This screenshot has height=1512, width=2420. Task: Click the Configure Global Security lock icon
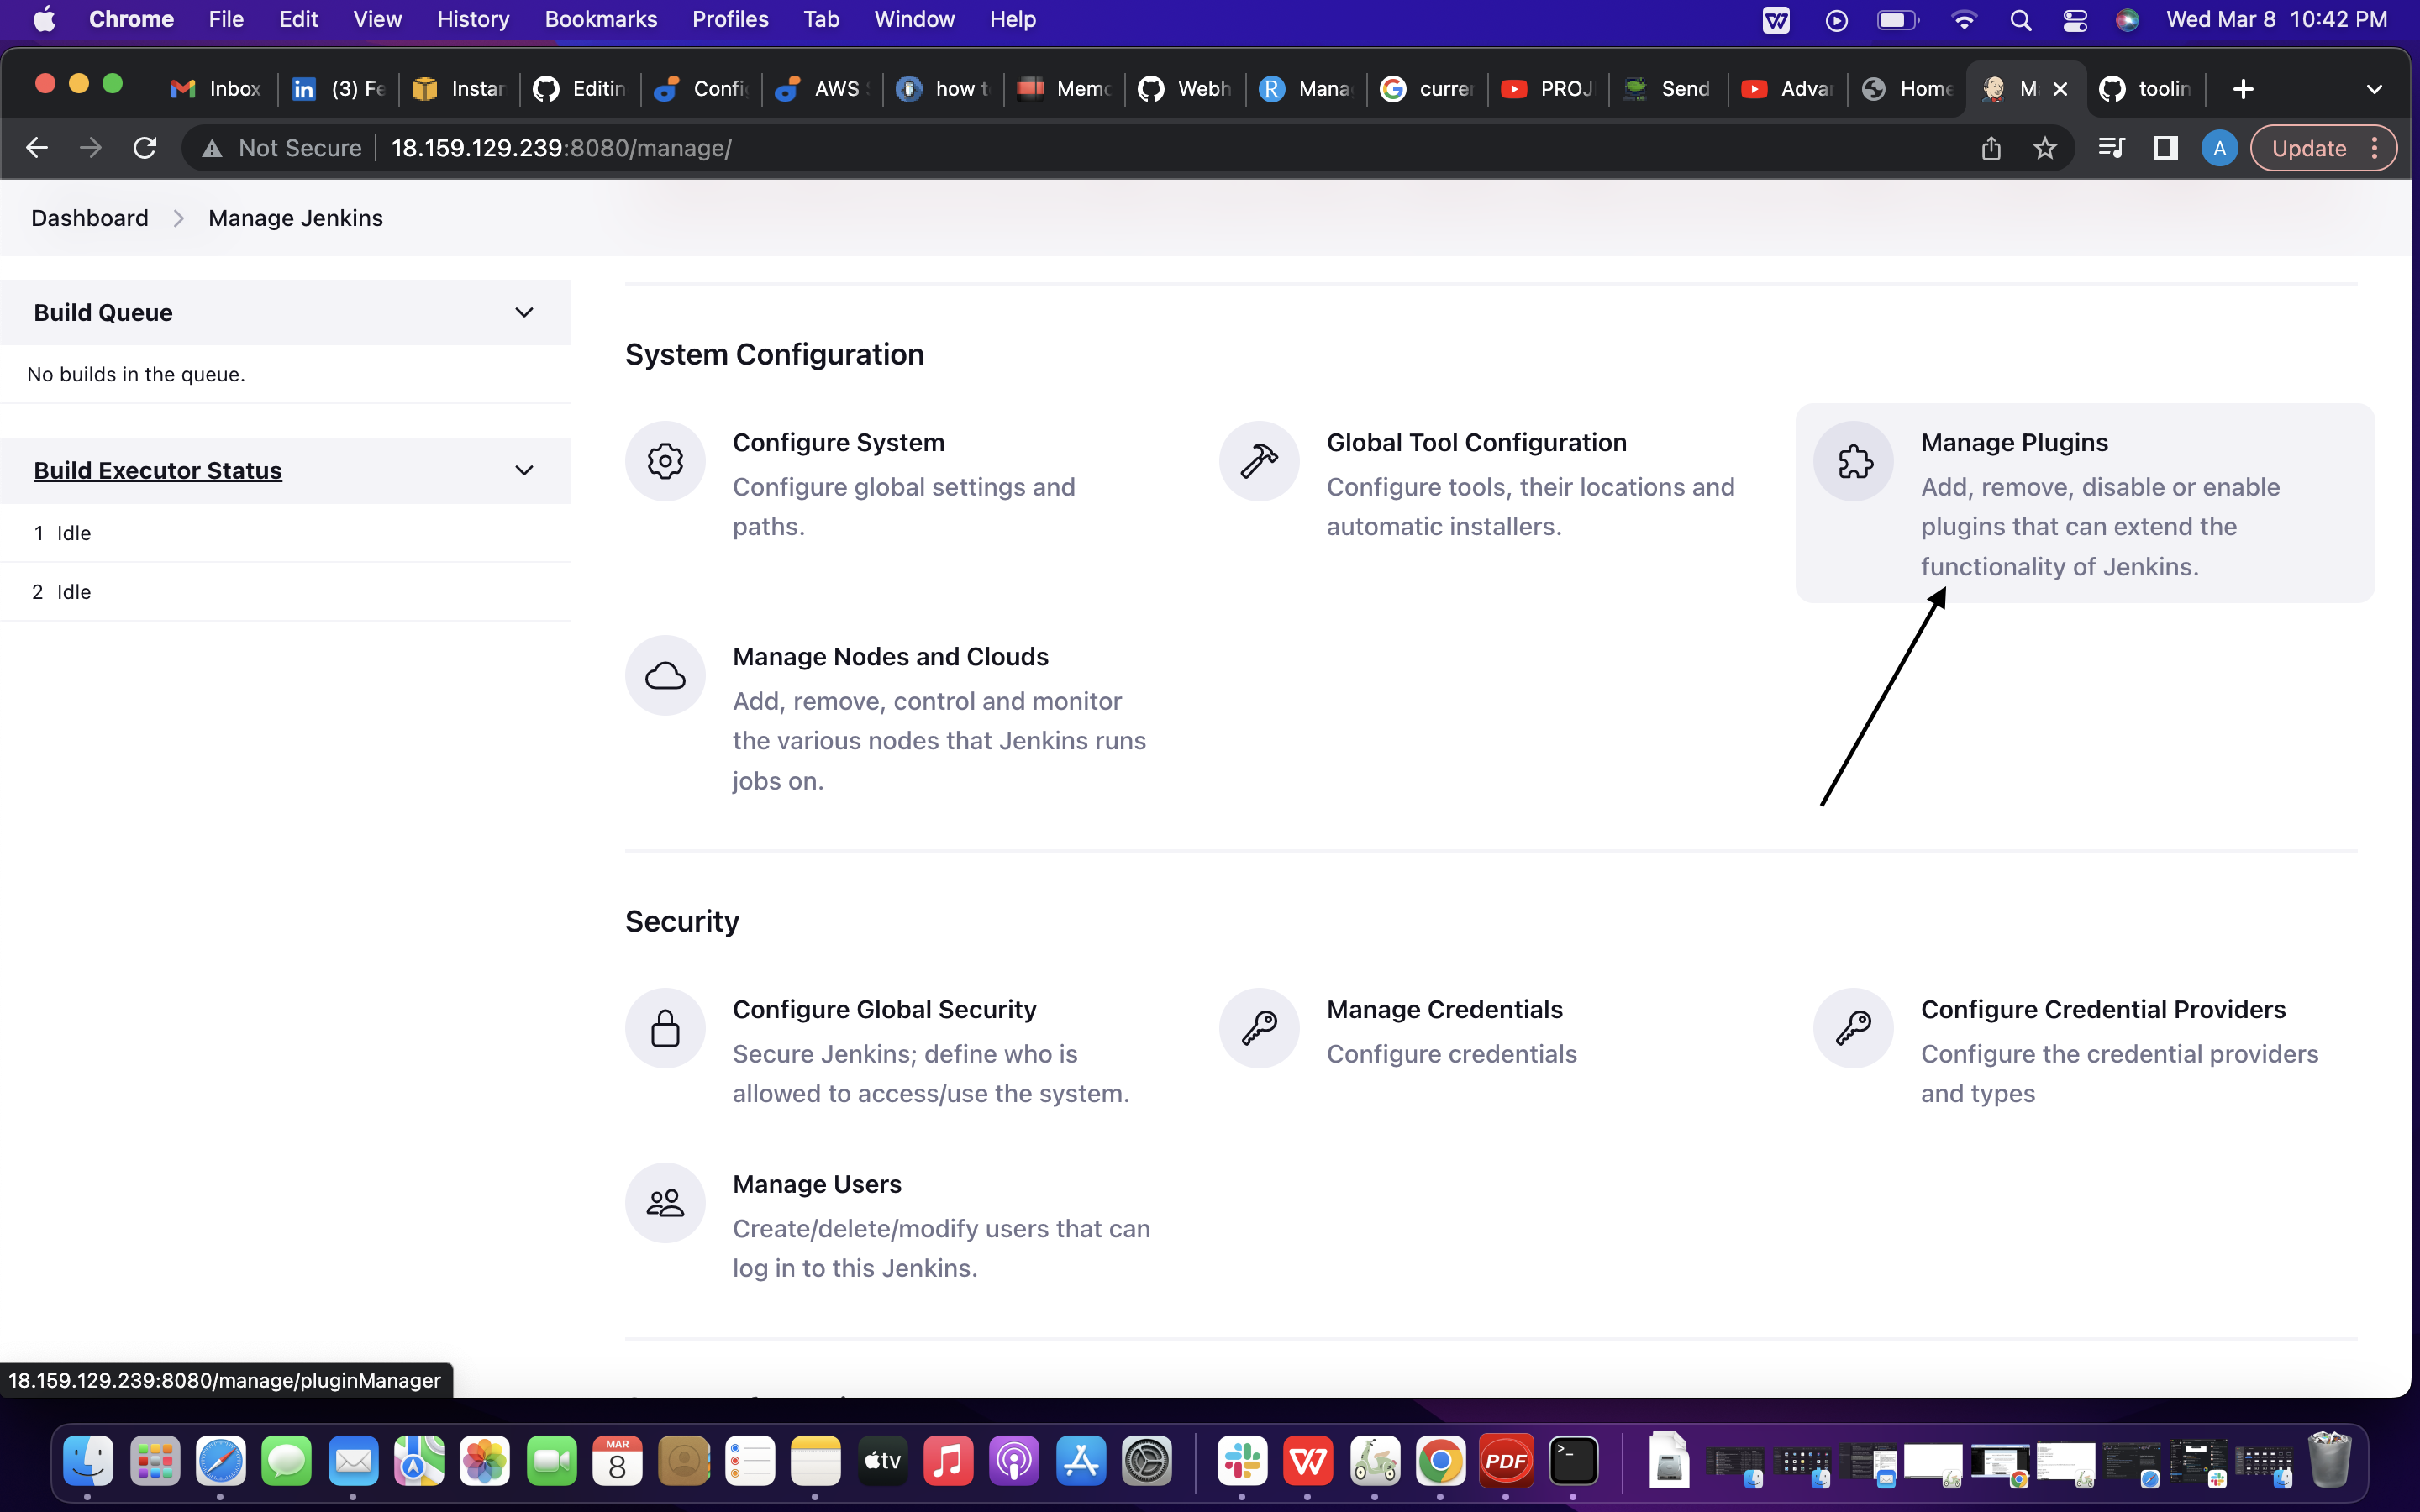pyautogui.click(x=665, y=1028)
